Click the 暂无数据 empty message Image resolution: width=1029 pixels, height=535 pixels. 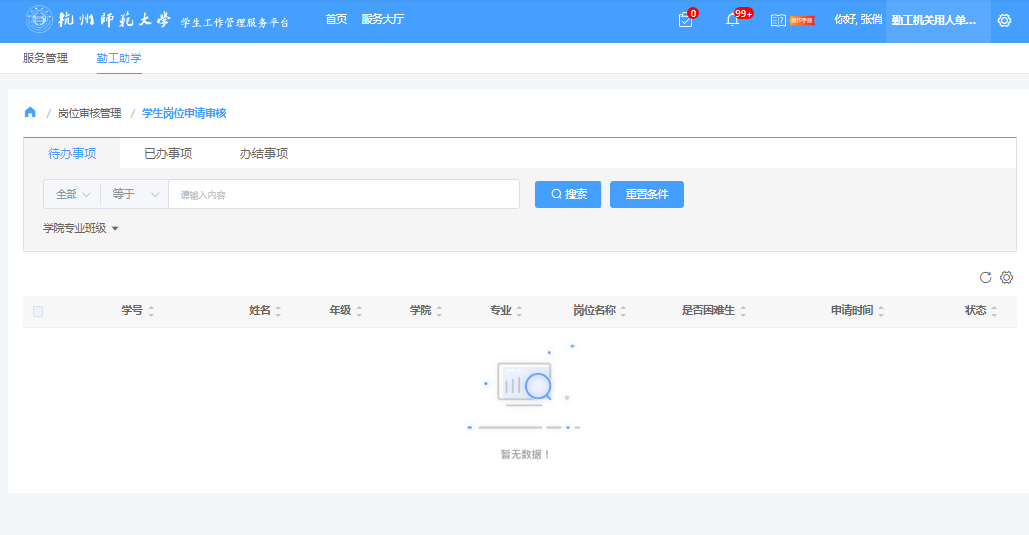coord(525,454)
